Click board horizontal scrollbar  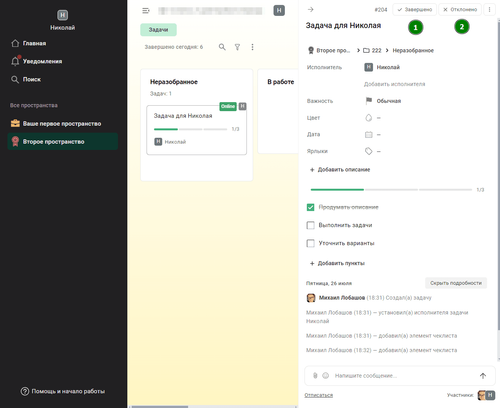tap(160, 406)
